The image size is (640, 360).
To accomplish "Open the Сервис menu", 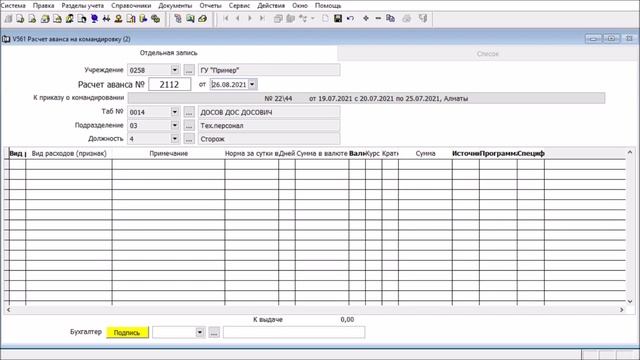I will click(x=239, y=5).
